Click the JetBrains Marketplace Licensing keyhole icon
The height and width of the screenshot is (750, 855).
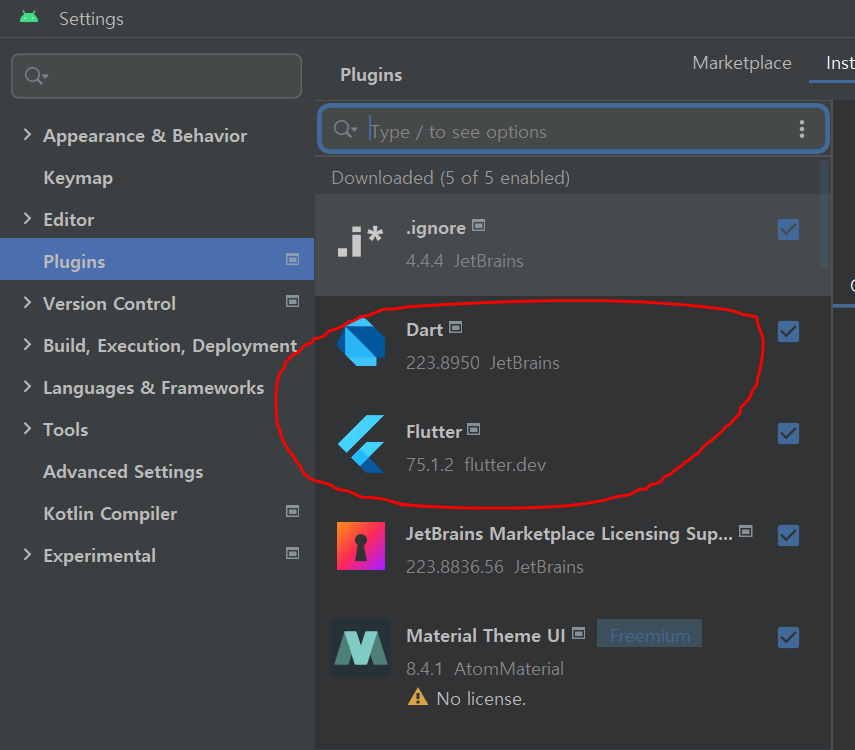[361, 546]
